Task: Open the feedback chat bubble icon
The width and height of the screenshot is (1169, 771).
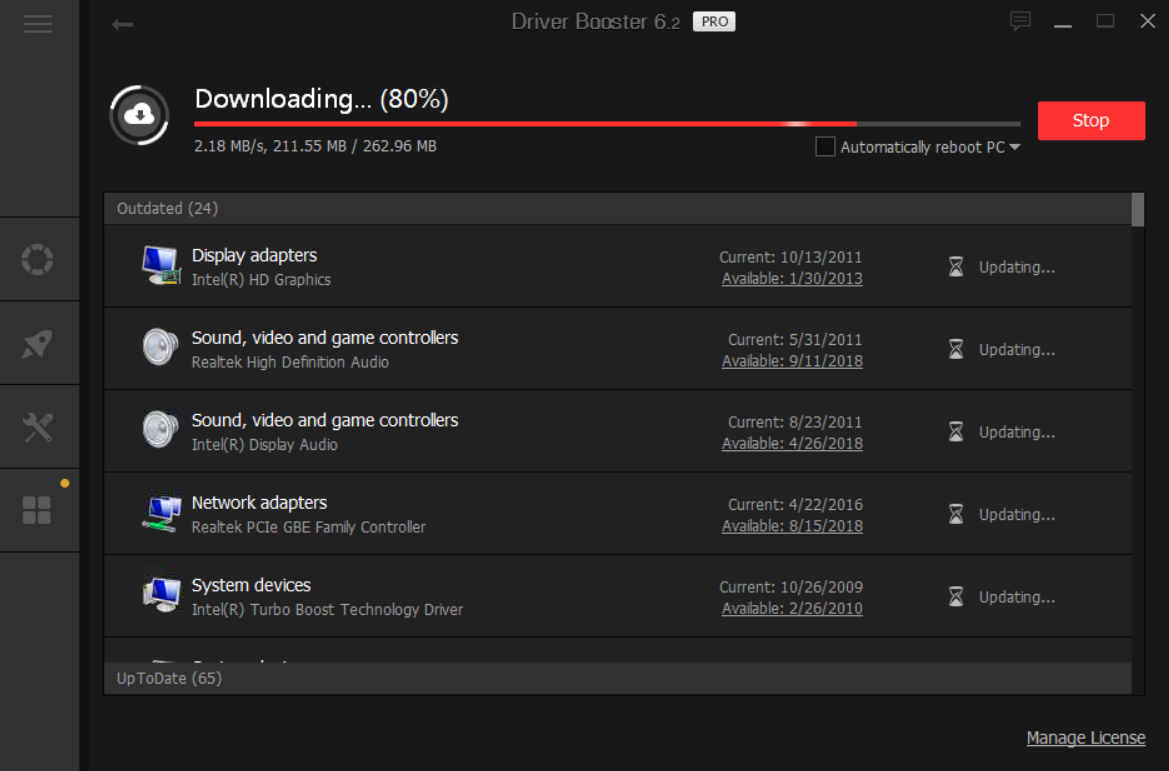Action: pyautogui.click(x=1020, y=21)
